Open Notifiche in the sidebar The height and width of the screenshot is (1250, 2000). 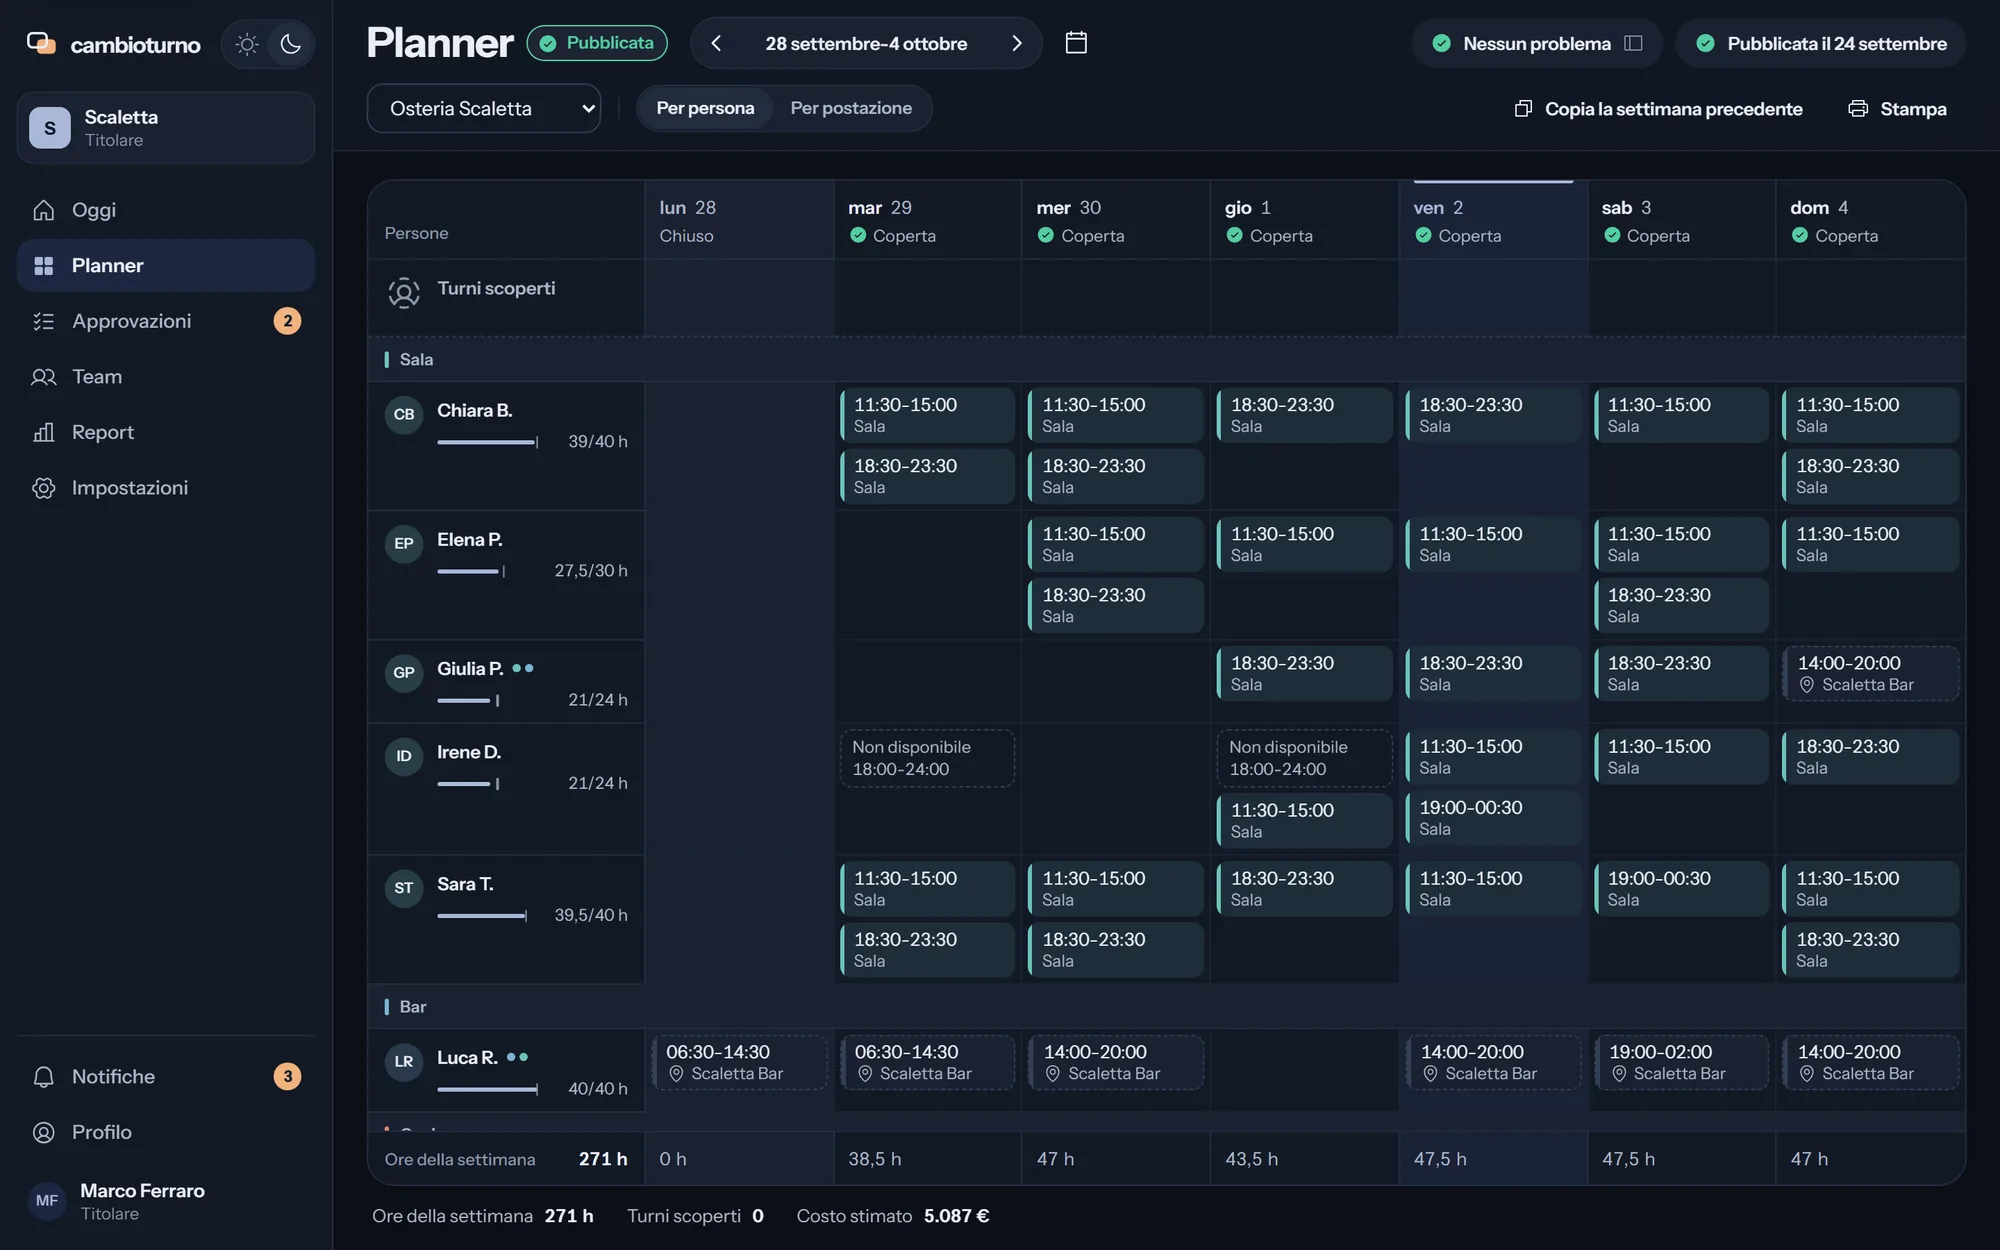(x=166, y=1077)
